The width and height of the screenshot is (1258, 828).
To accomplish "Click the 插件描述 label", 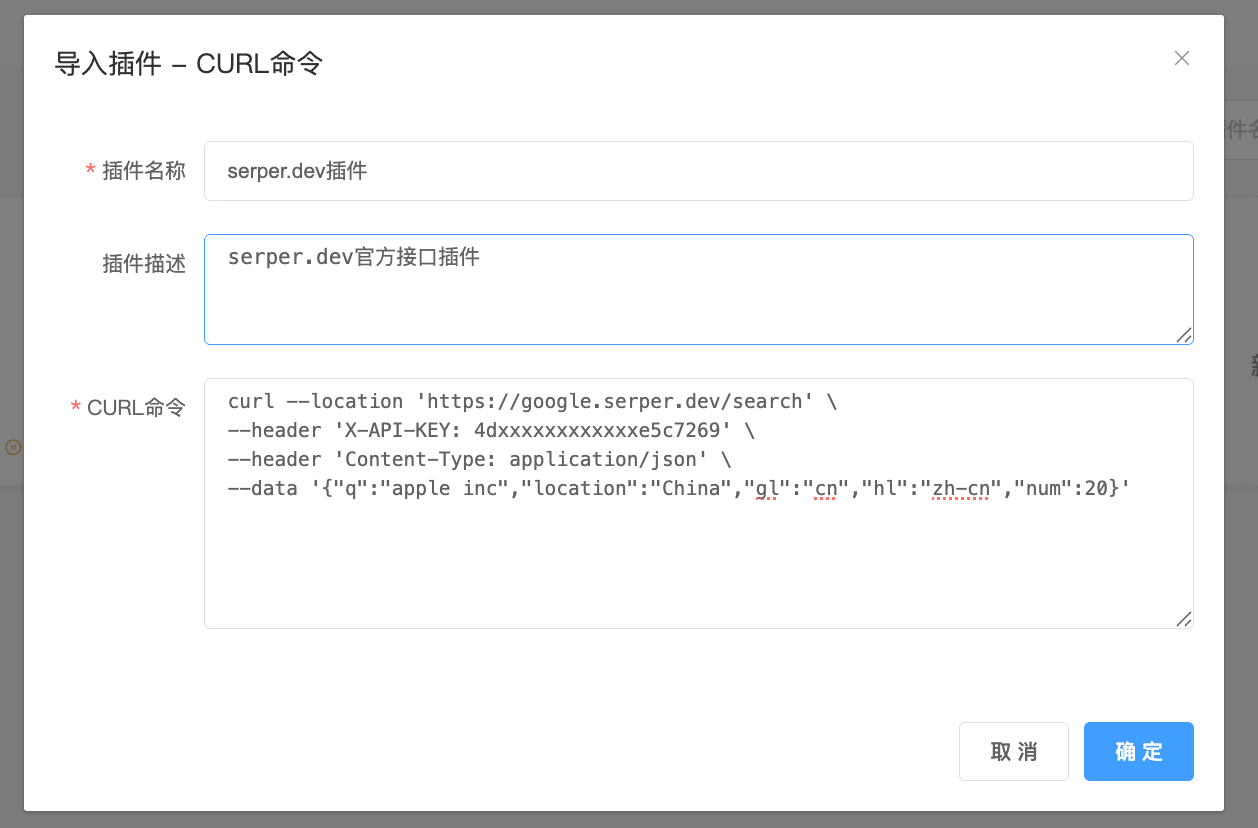I will tap(143, 264).
